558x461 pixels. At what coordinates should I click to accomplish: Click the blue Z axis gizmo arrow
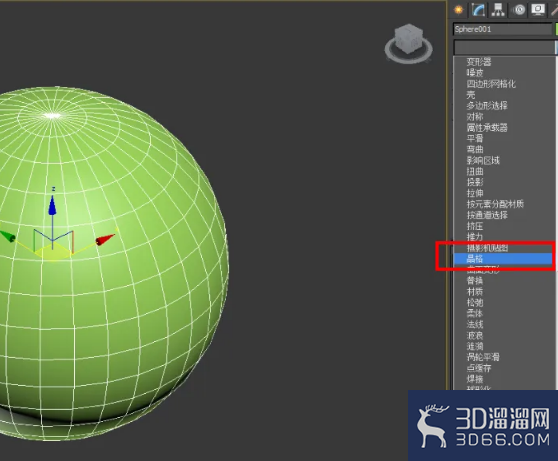53,205
